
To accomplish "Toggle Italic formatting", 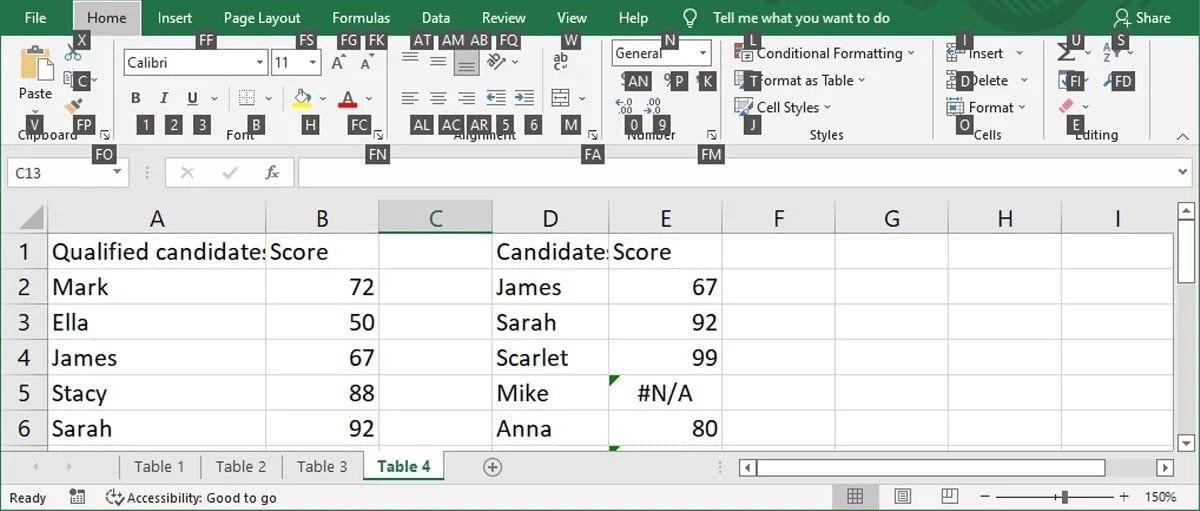I will [163, 98].
